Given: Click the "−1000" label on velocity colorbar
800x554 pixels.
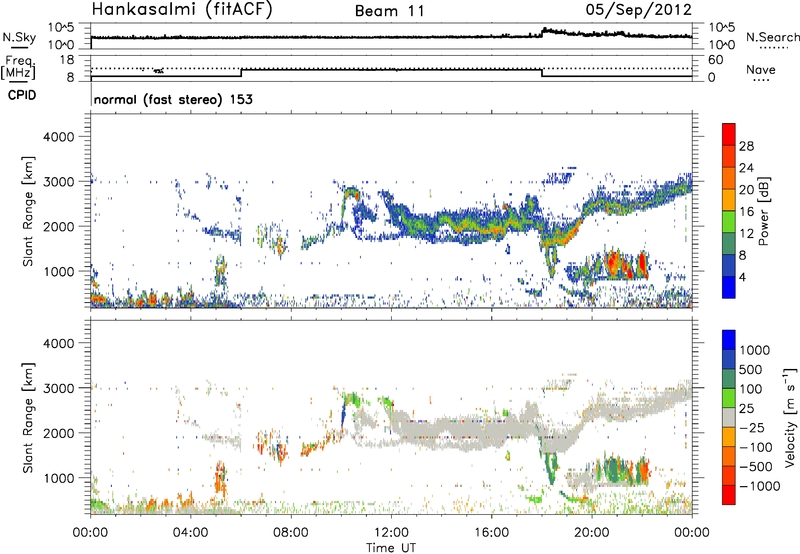Looking at the screenshot, I should pos(760,486).
